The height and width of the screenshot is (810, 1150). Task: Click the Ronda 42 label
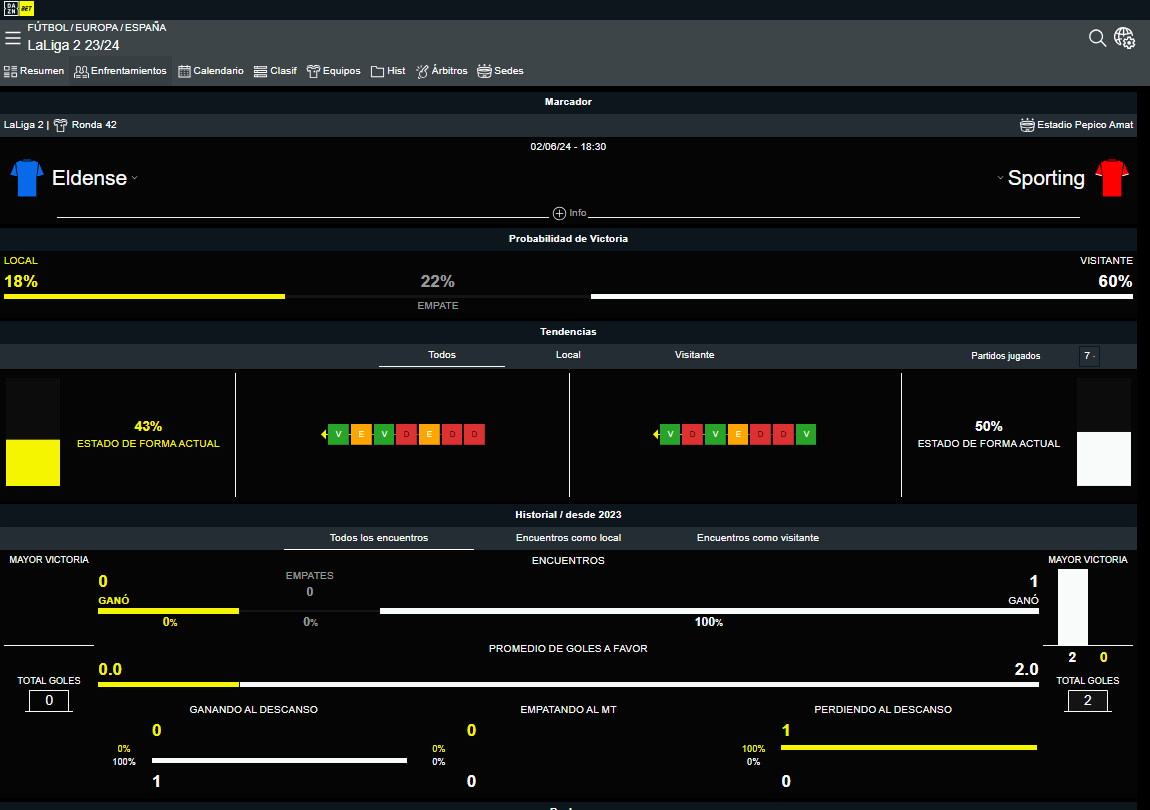[x=94, y=125]
